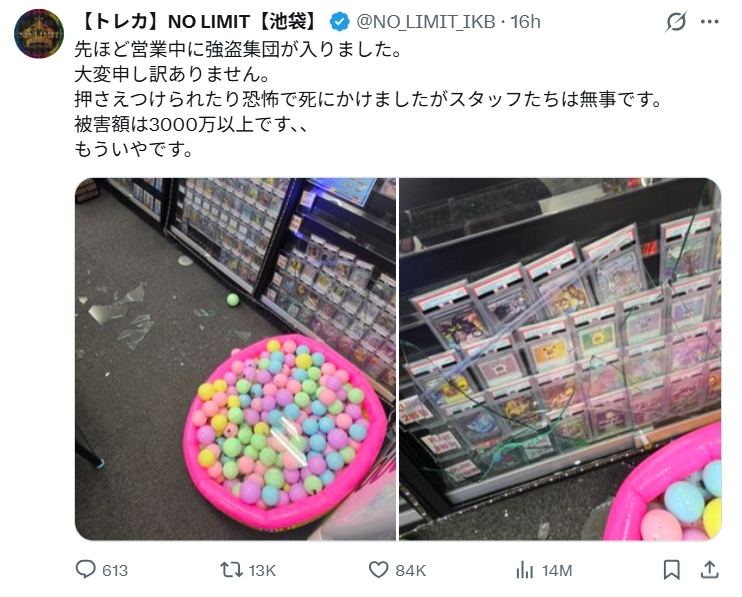Like the post with the heart icon
This screenshot has width=742, height=597.
pyautogui.click(x=379, y=570)
